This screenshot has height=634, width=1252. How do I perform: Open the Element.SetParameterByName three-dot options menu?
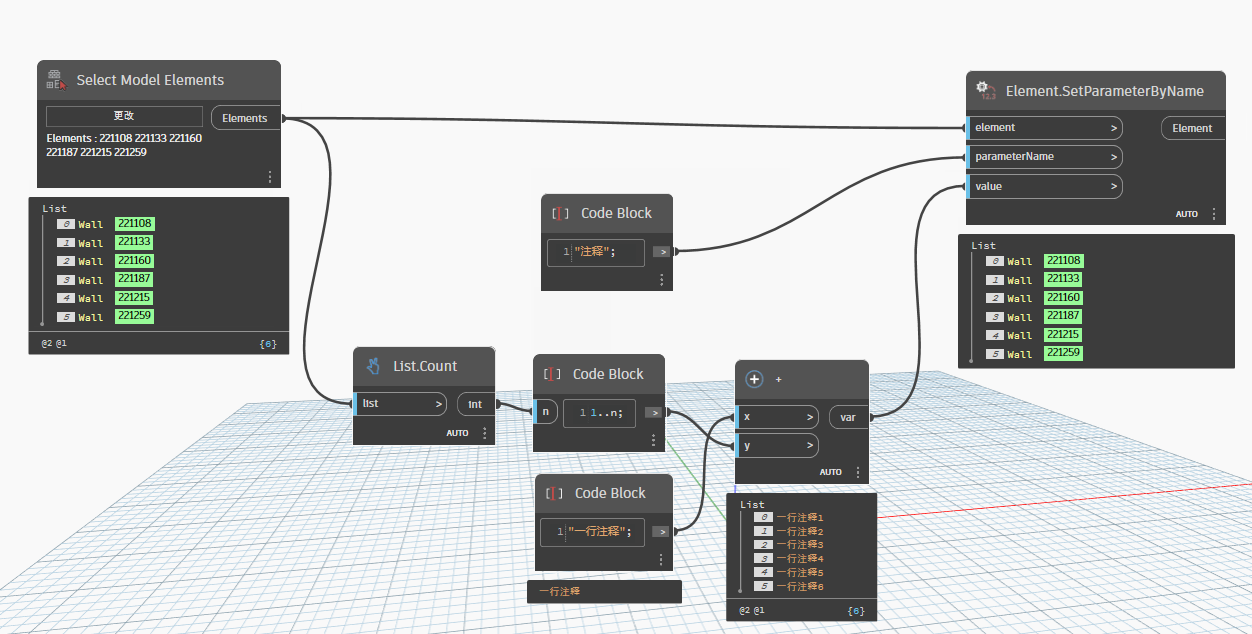click(x=1214, y=214)
